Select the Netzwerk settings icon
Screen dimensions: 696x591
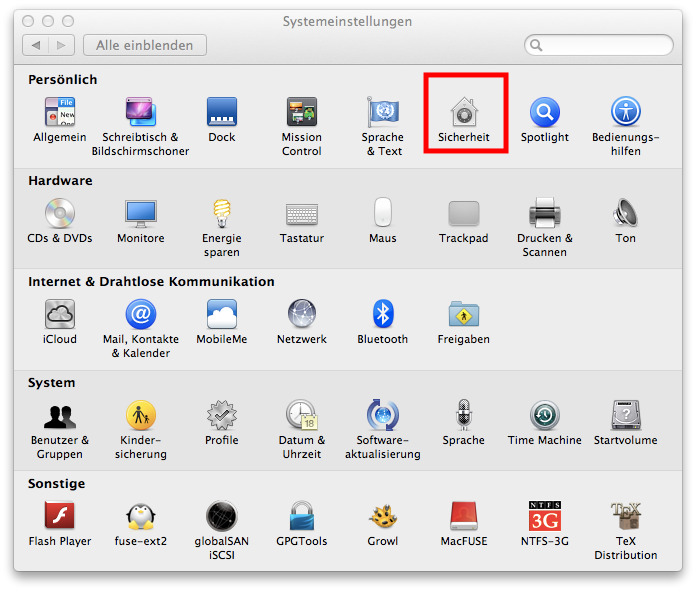click(x=301, y=314)
